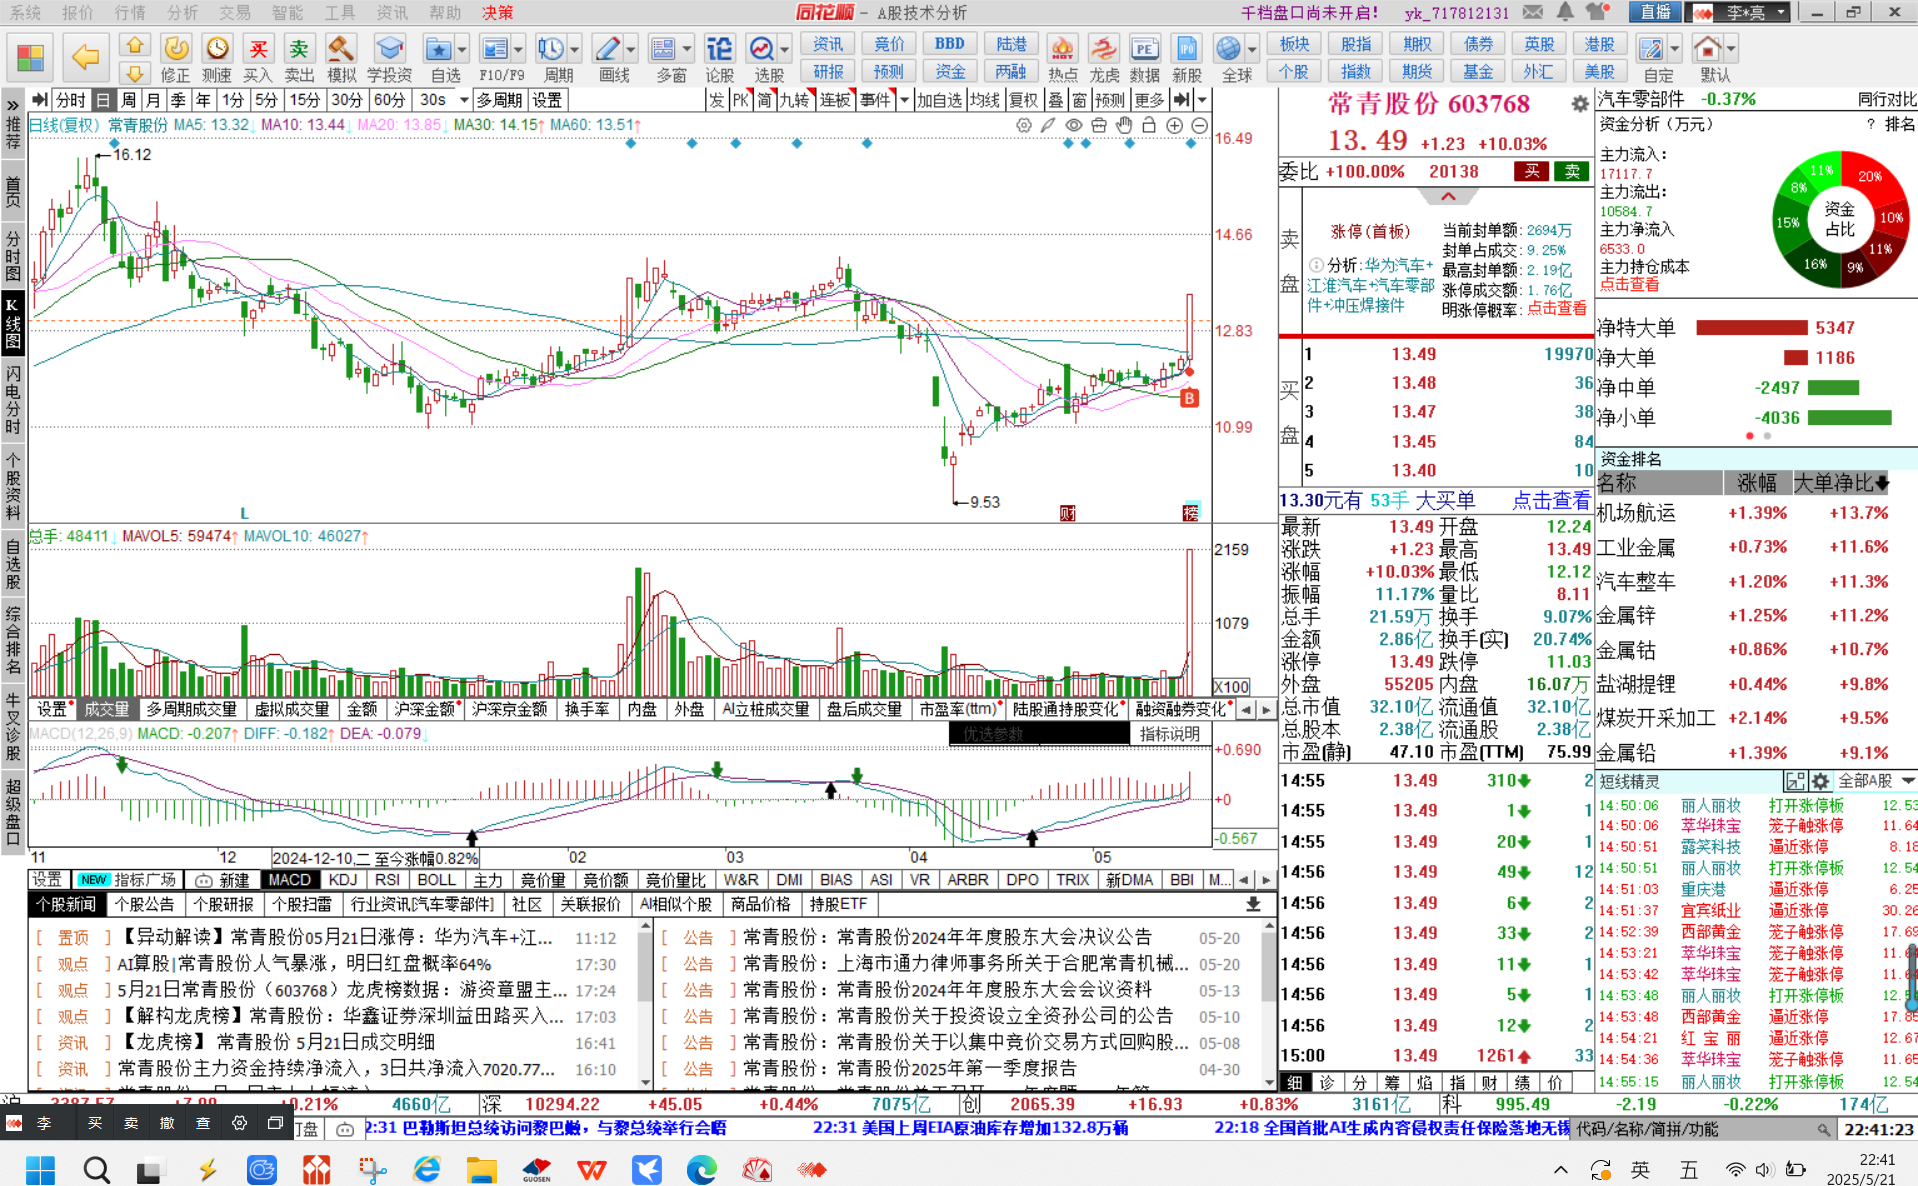Expand the 自选 dropdown arrow
Image resolution: width=1918 pixels, height=1186 pixels.
[462, 48]
